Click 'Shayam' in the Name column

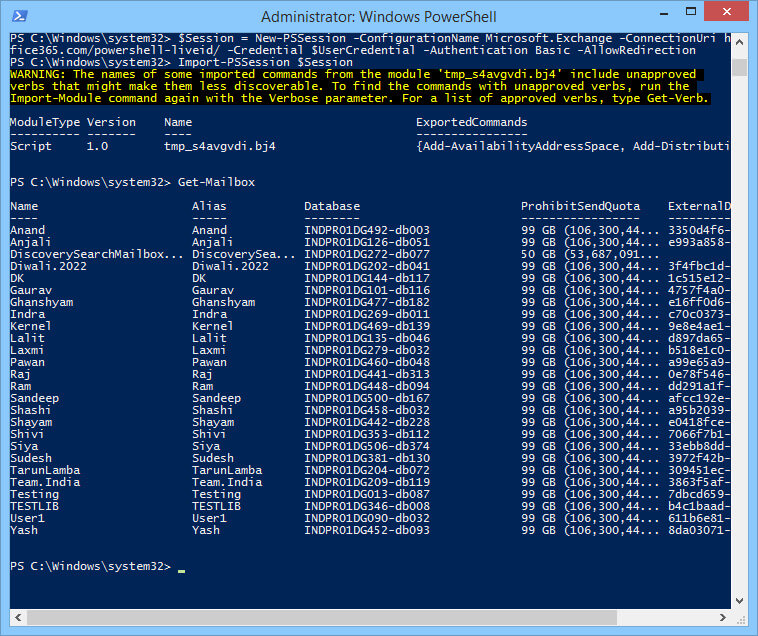coord(31,422)
